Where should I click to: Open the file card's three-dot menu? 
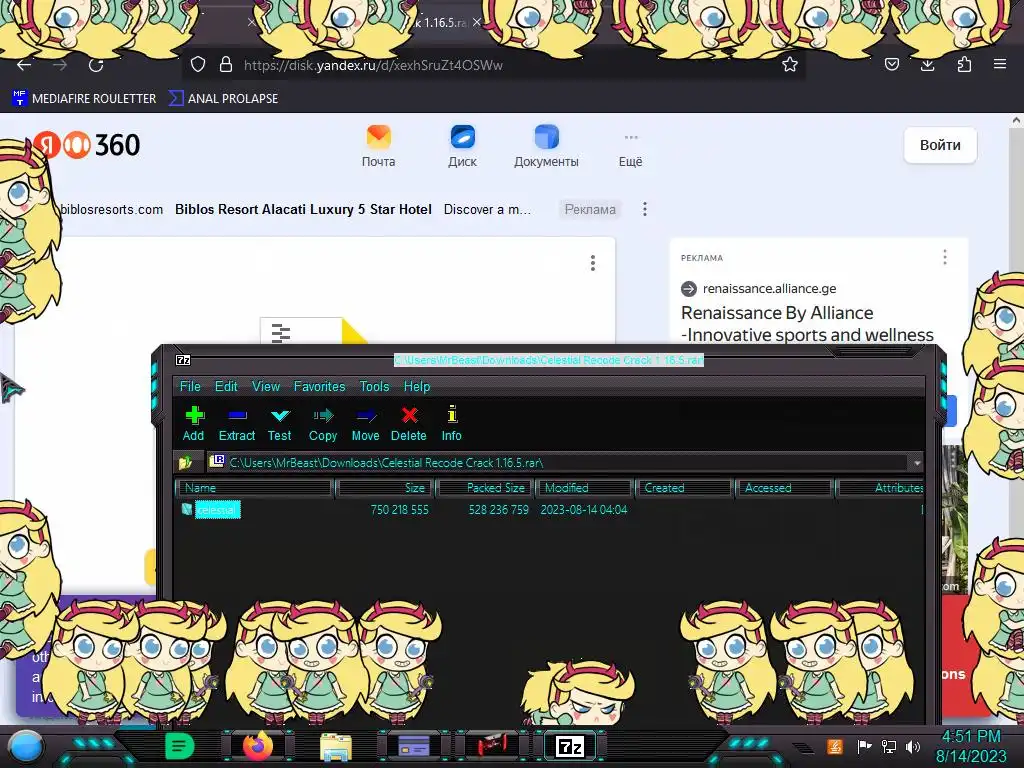(592, 263)
